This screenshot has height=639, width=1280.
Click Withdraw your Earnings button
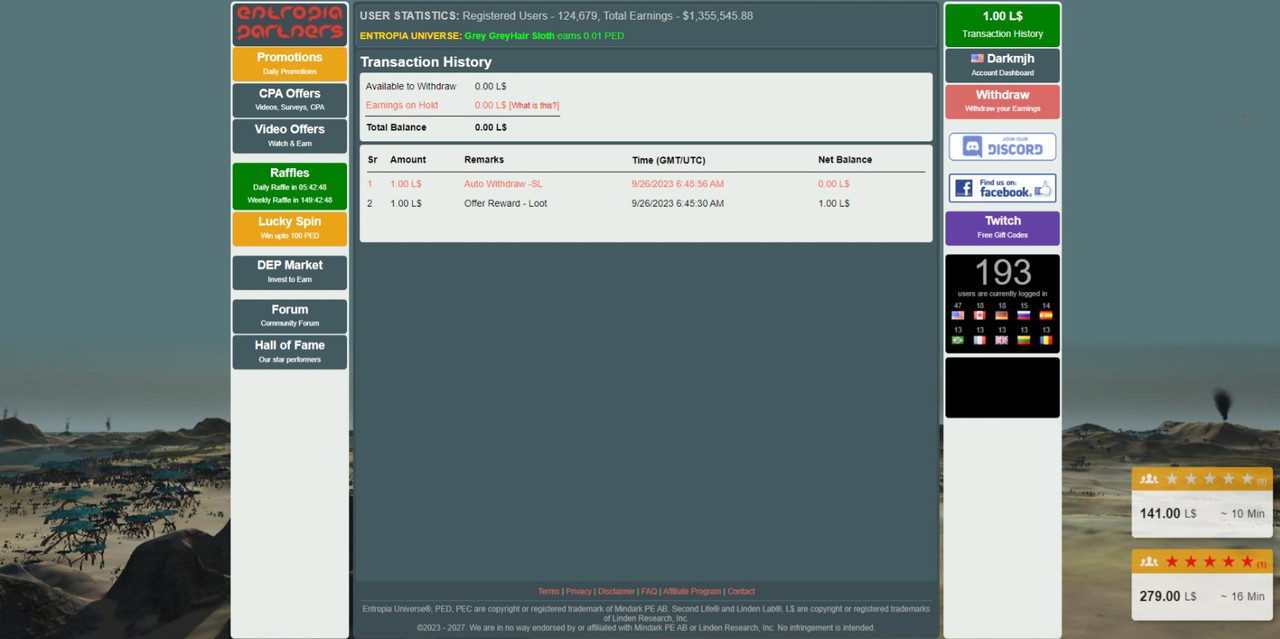tap(1002, 101)
